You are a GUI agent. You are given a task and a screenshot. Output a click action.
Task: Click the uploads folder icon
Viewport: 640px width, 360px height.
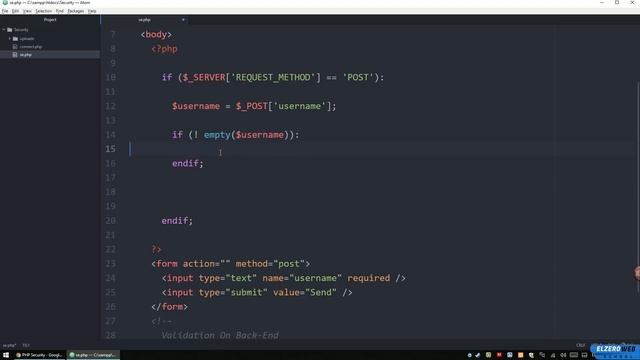click(16, 39)
